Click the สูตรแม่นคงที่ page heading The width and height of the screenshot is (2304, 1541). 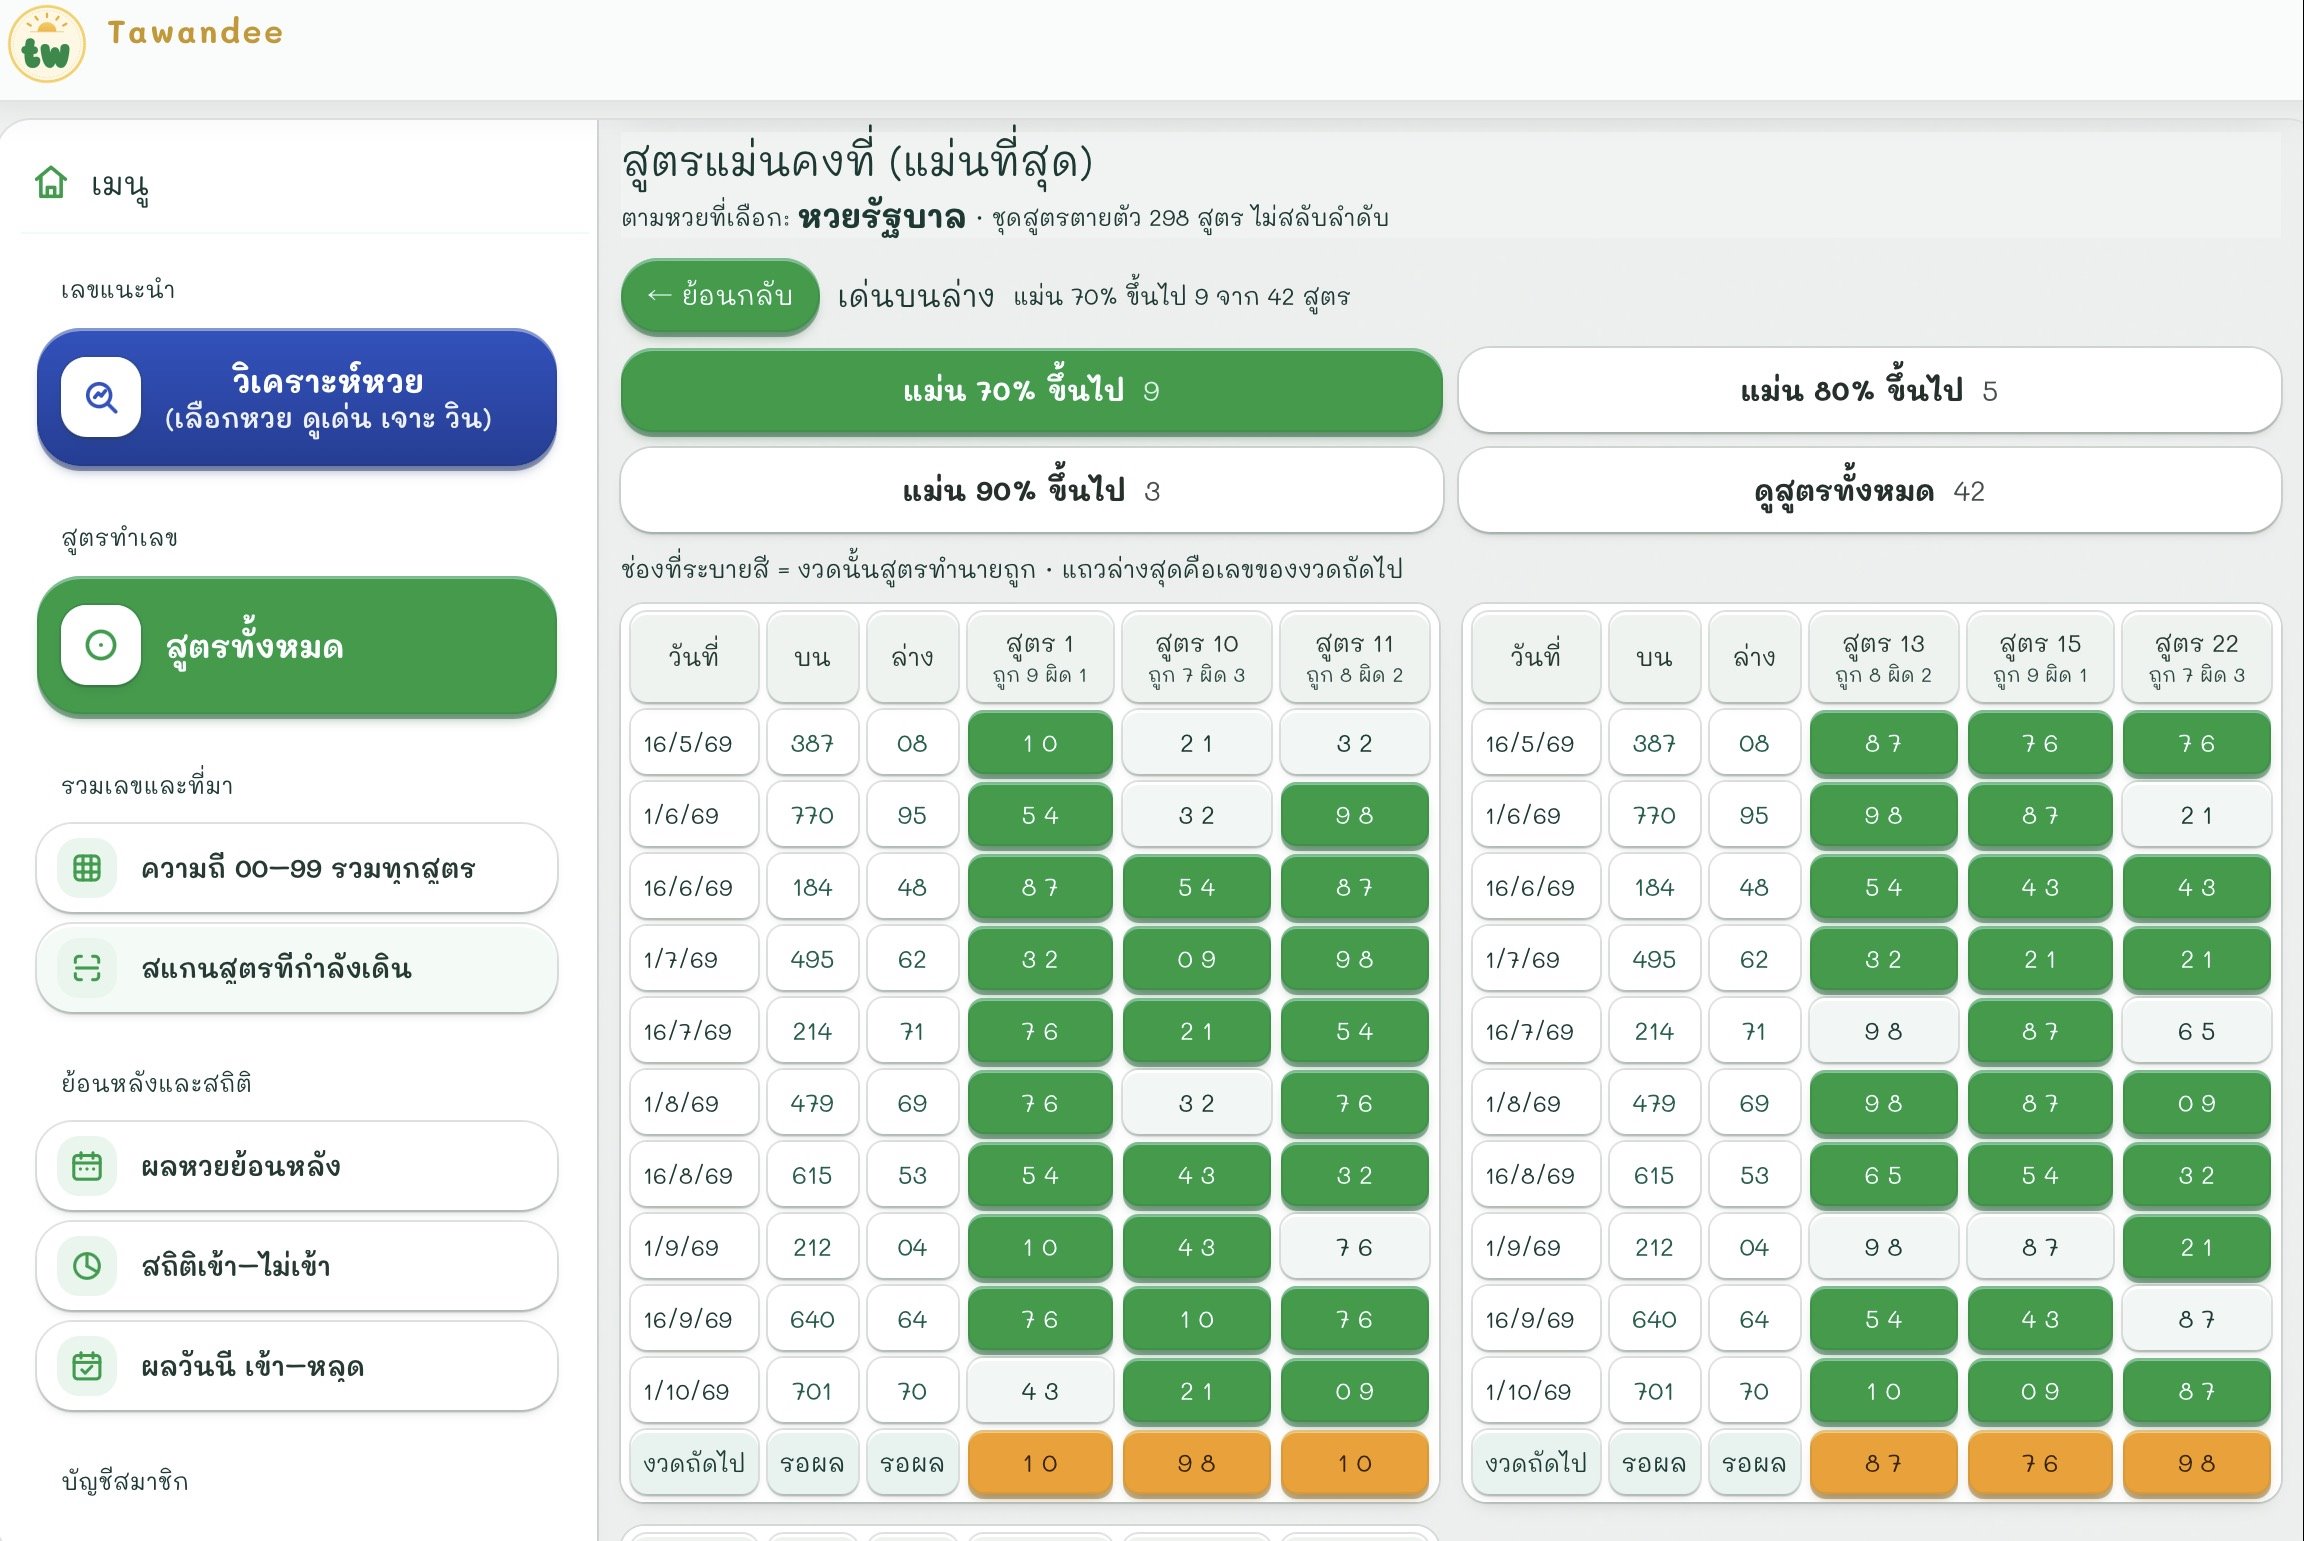tap(857, 160)
